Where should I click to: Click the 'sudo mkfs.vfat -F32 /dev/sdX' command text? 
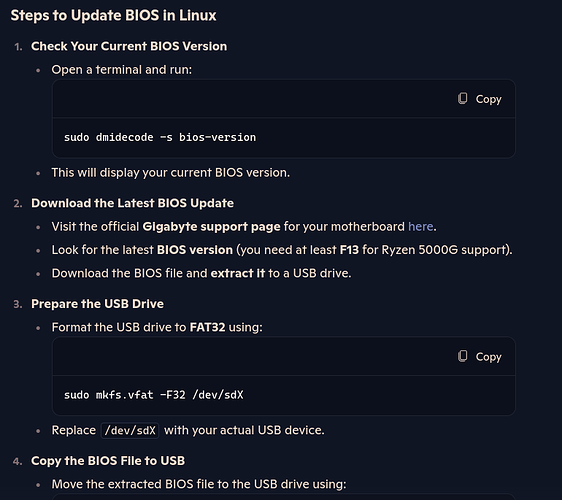[153, 395]
